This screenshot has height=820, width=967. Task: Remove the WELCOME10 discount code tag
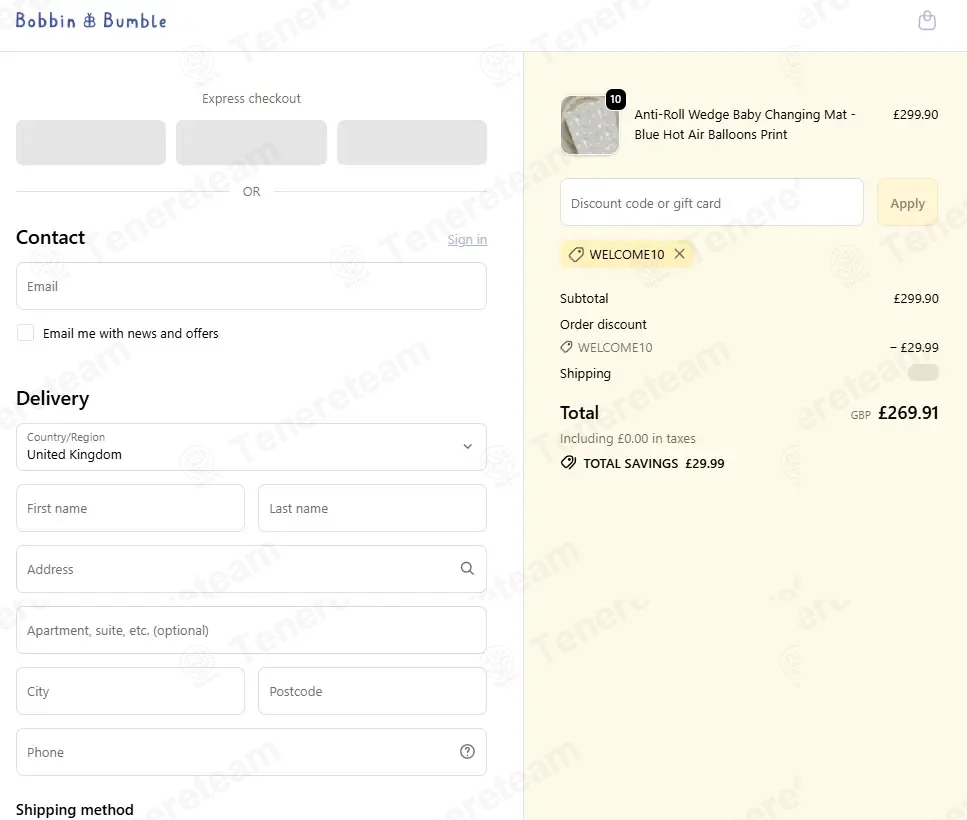pyautogui.click(x=680, y=254)
